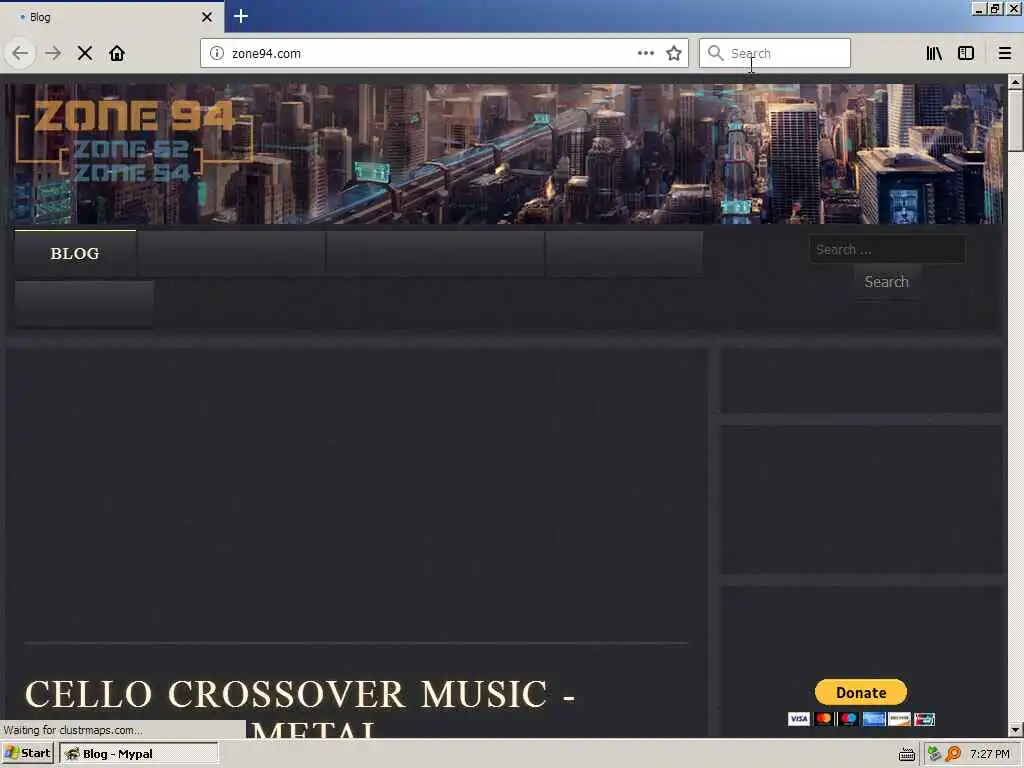The height and width of the screenshot is (768, 1024).
Task: Click the forward navigation arrow
Action: (53, 53)
